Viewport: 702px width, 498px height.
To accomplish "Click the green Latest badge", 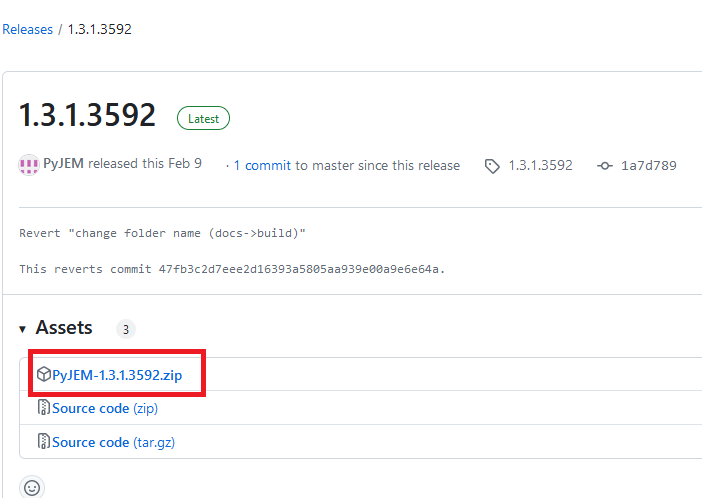I will tap(203, 118).
